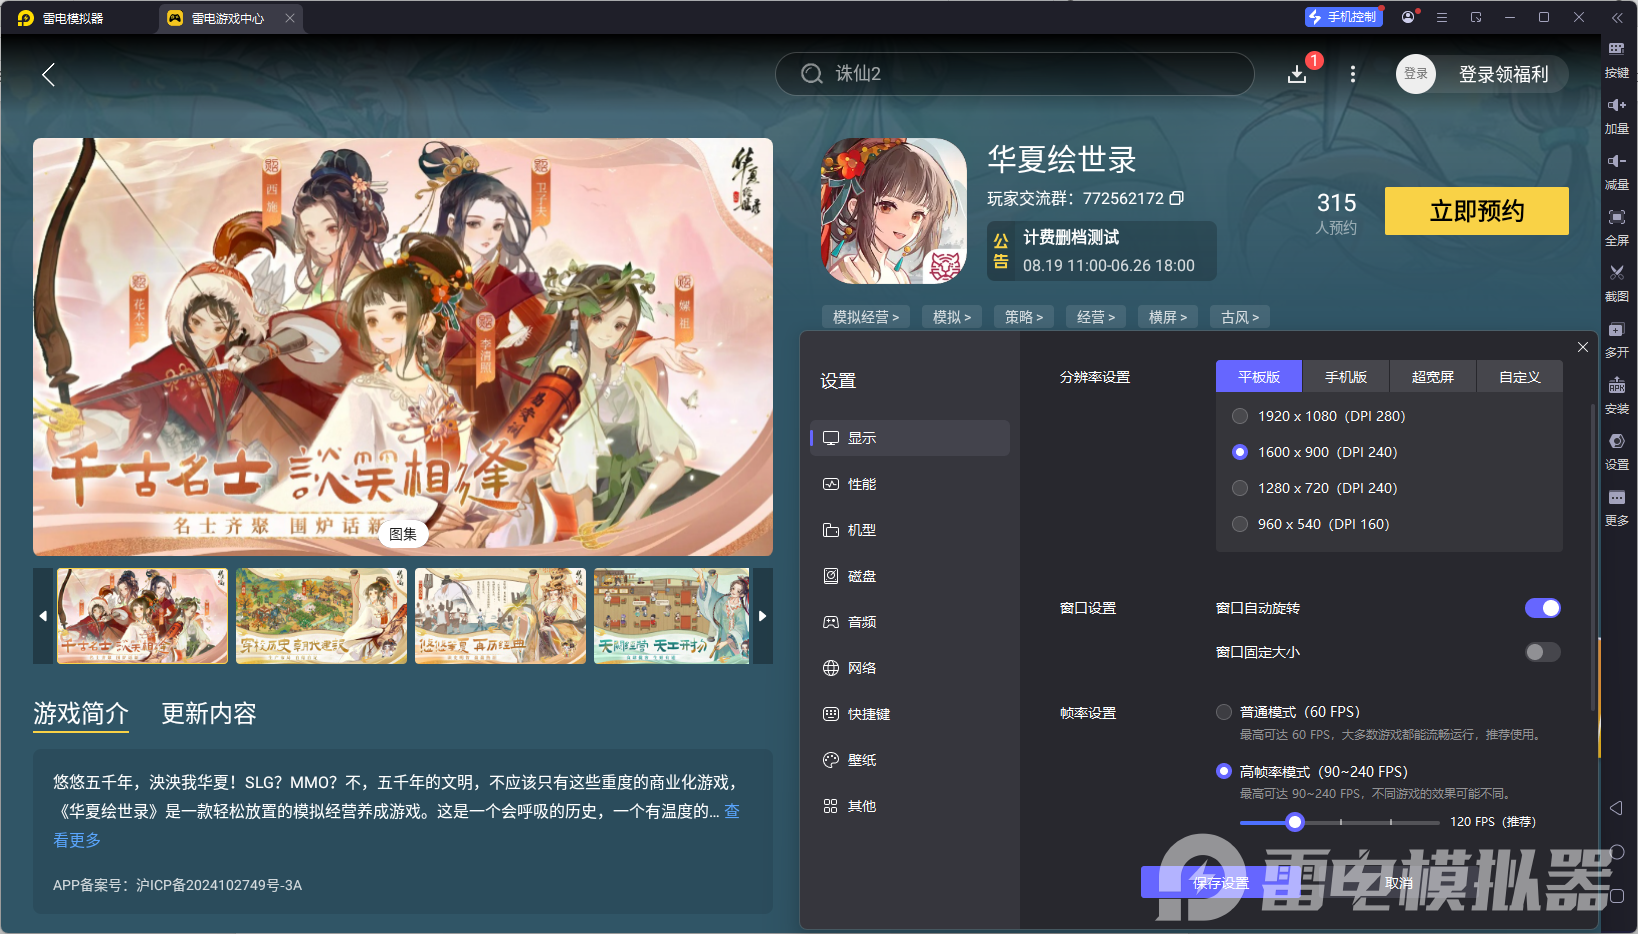Save settings with 保存设置 button
Viewport: 1638px width, 934px height.
click(1220, 883)
